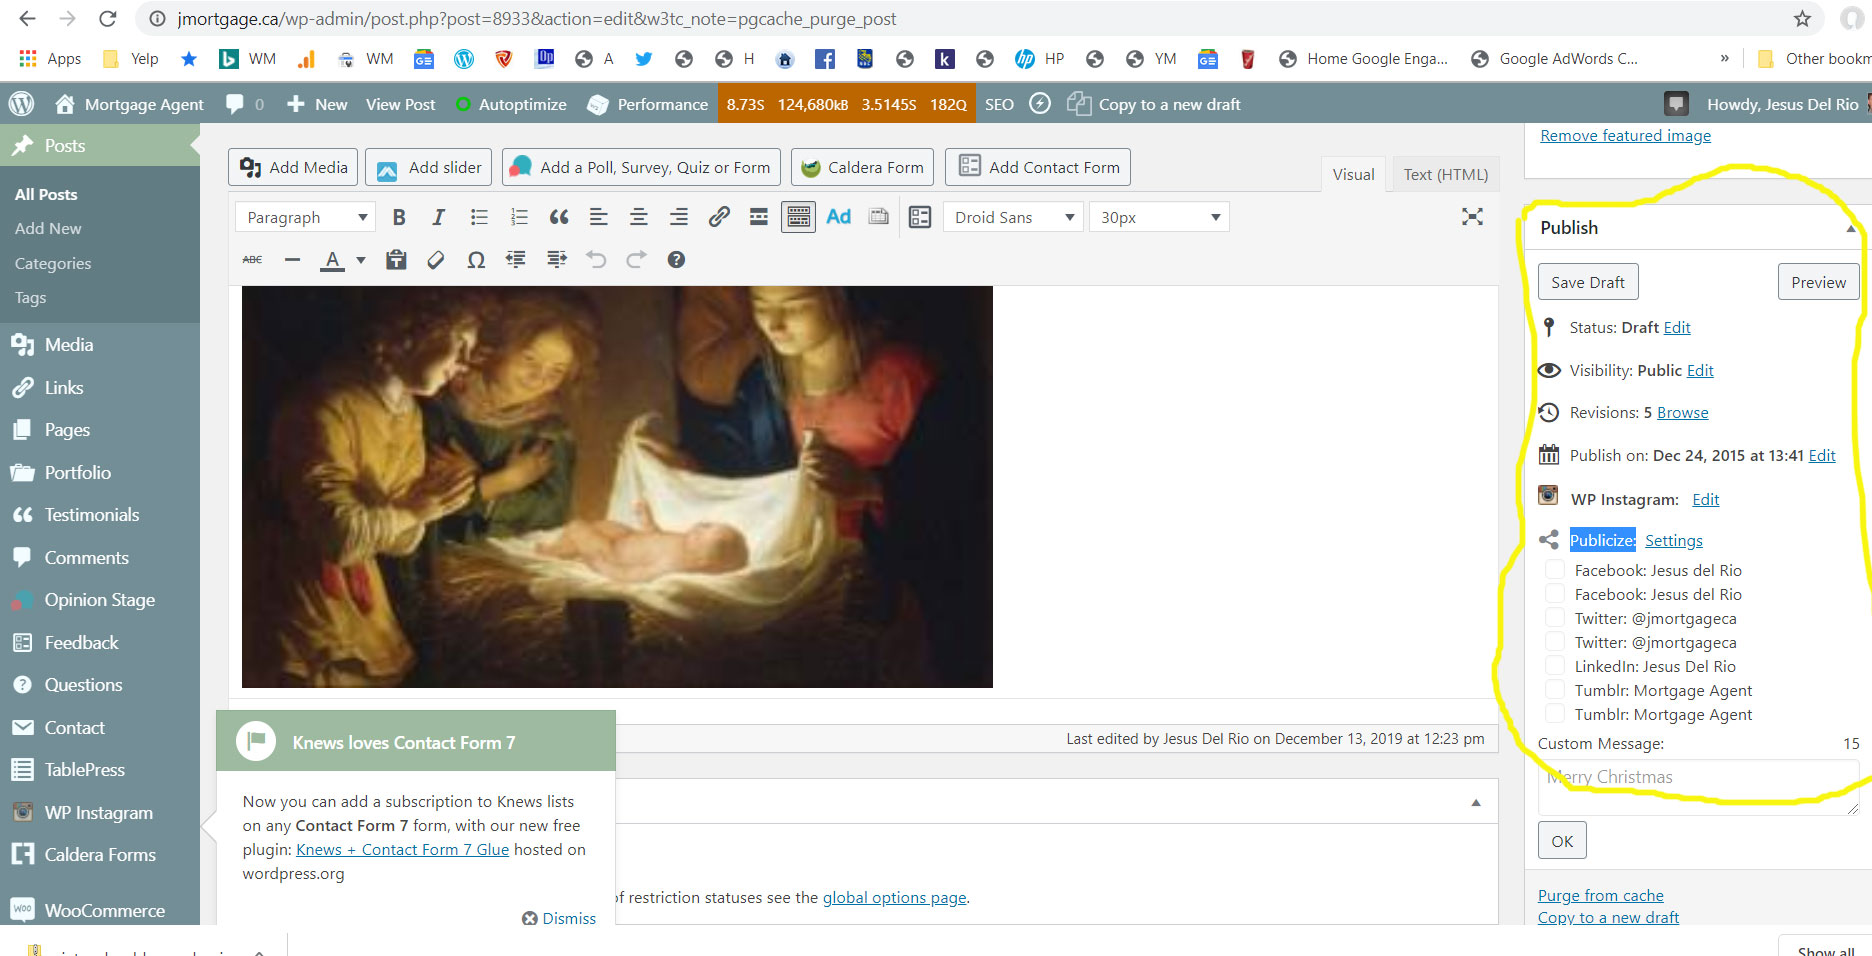Open All Posts in sidebar
Image resolution: width=1872 pixels, height=956 pixels.
point(46,194)
